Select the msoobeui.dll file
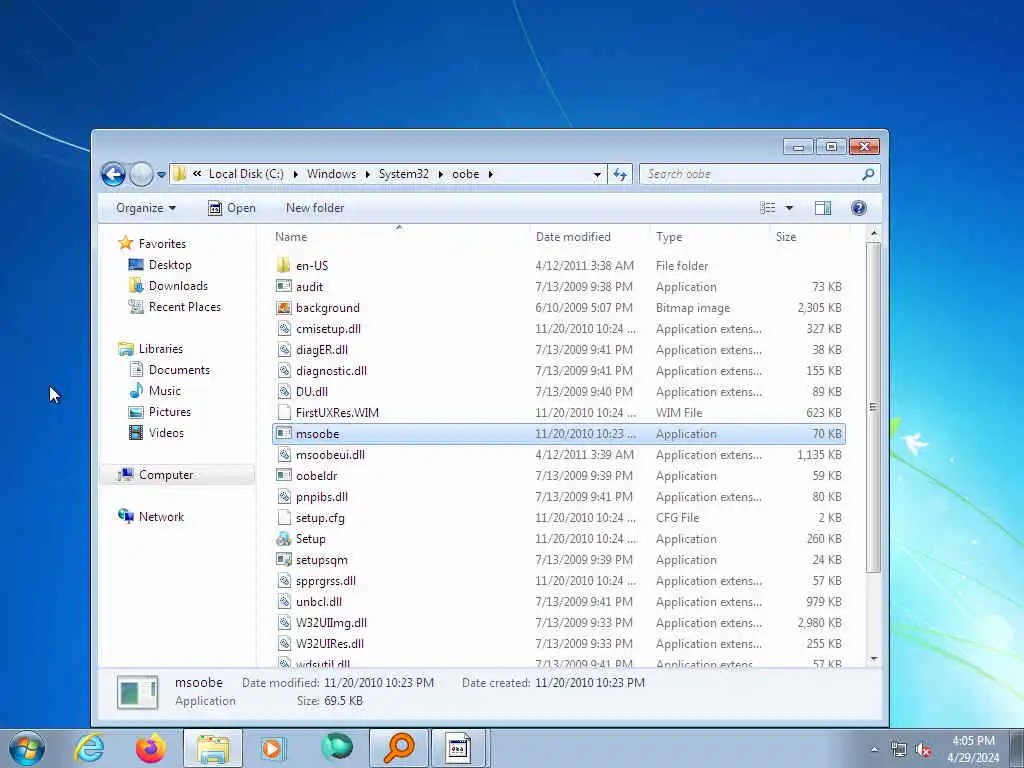Screen dimensions: 1024x768 [330, 455]
